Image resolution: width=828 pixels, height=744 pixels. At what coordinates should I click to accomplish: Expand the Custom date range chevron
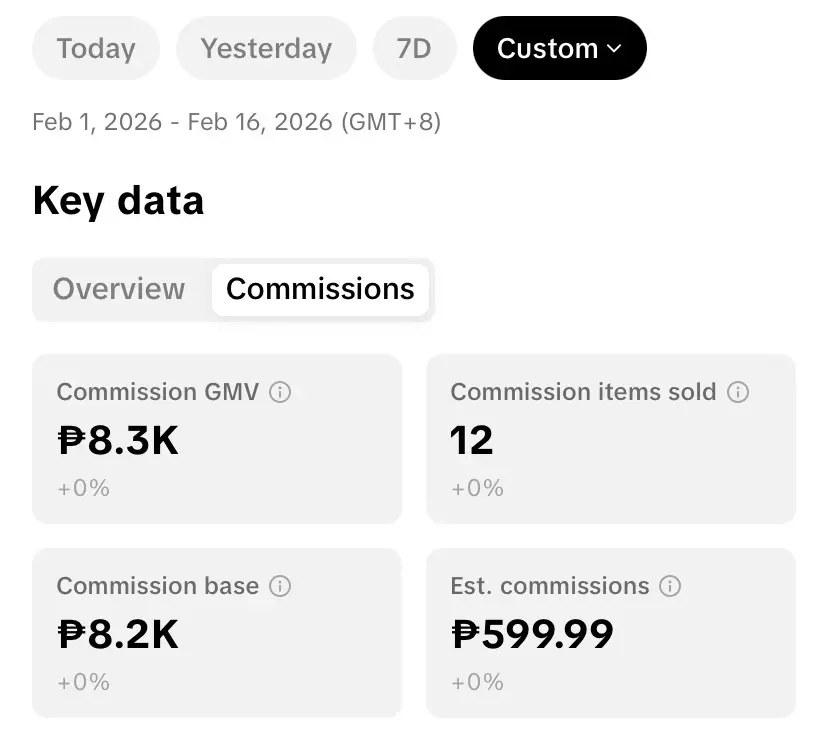(614, 49)
